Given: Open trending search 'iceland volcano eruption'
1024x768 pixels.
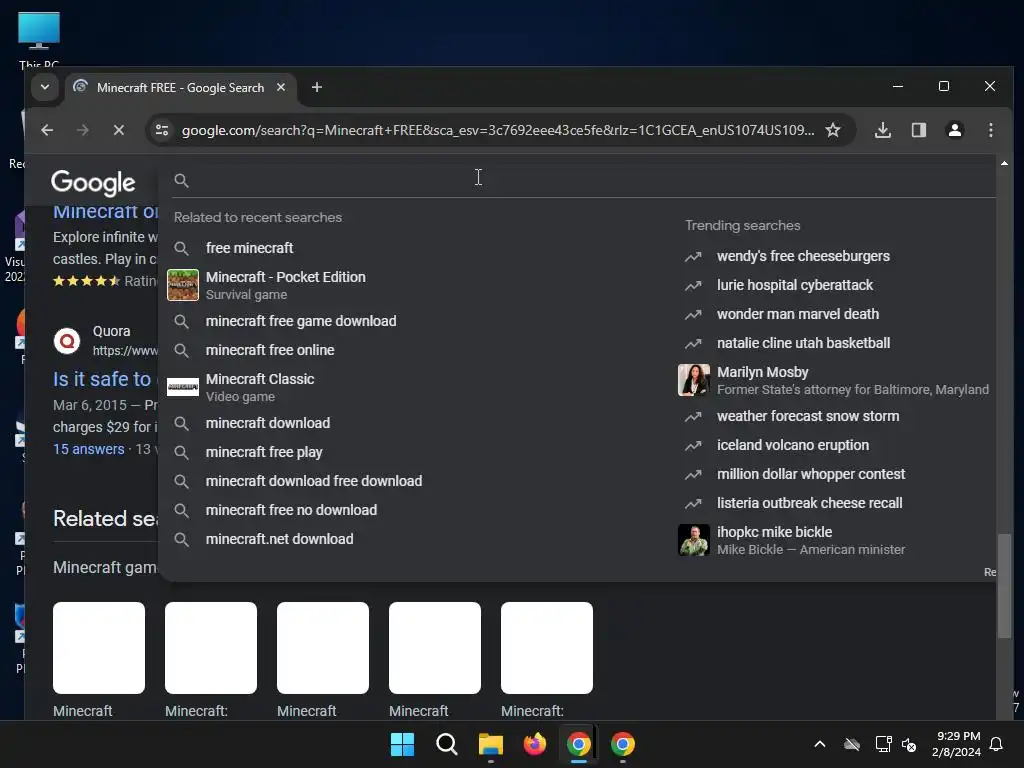Looking at the screenshot, I should (x=793, y=445).
